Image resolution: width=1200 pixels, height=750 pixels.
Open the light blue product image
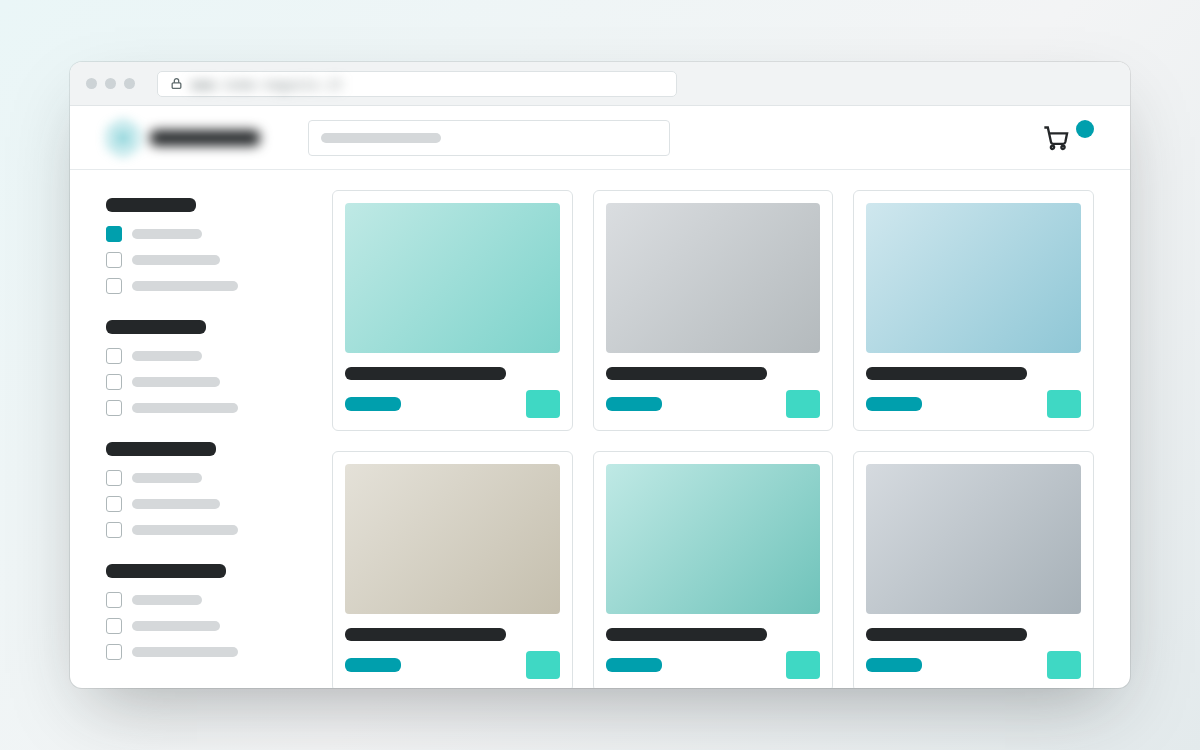tap(973, 278)
